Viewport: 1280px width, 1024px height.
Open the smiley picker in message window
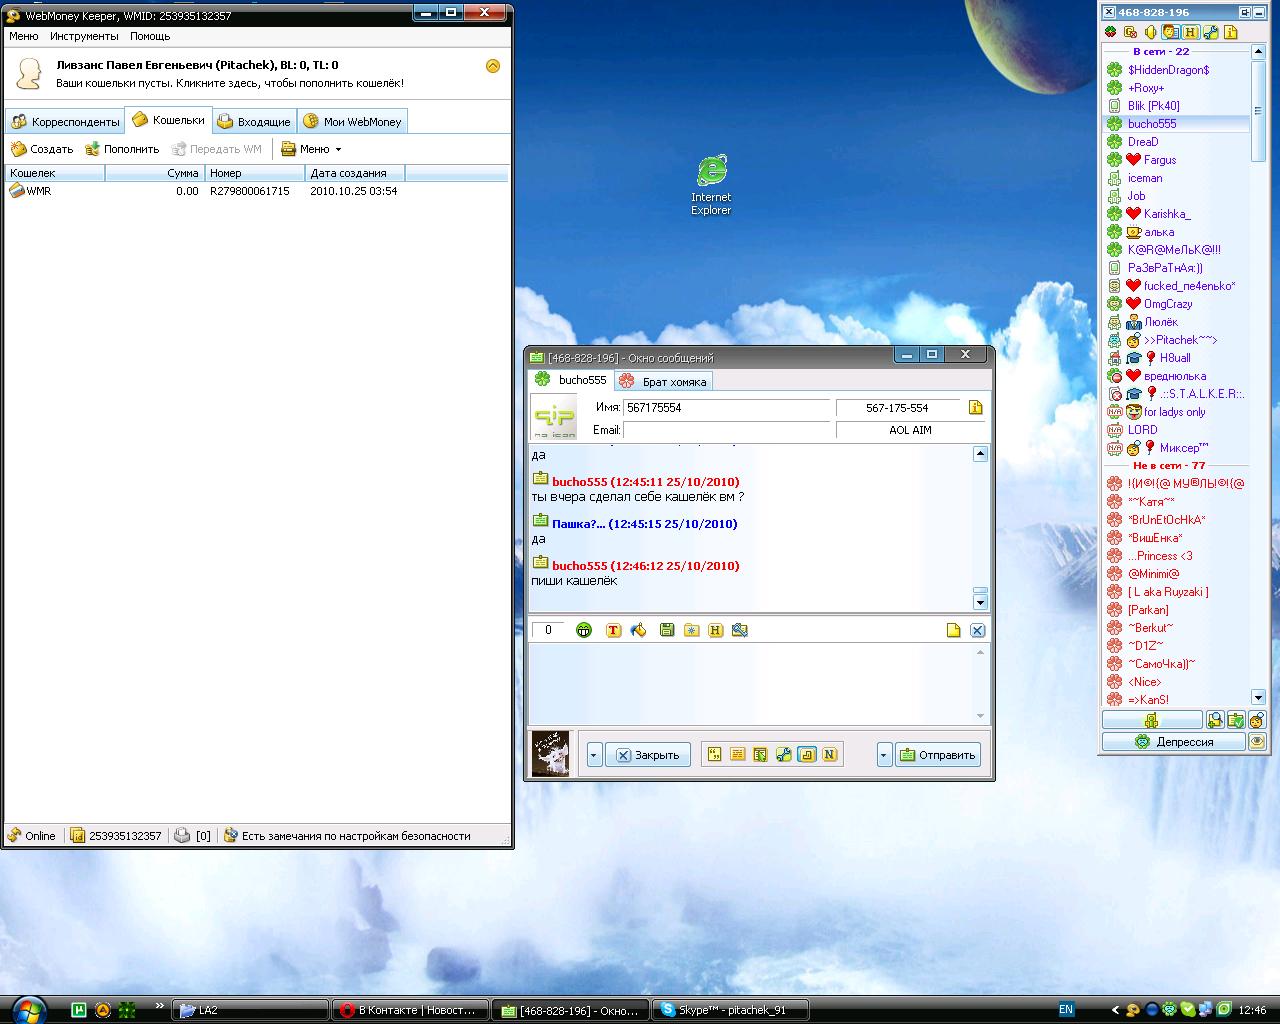(x=584, y=630)
